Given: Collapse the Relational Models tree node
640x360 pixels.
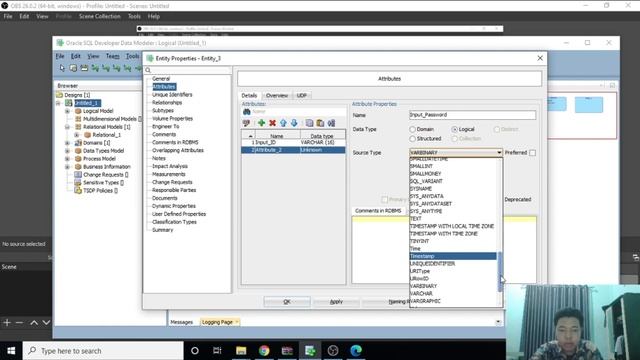Looking at the screenshot, I should tap(67, 127).
